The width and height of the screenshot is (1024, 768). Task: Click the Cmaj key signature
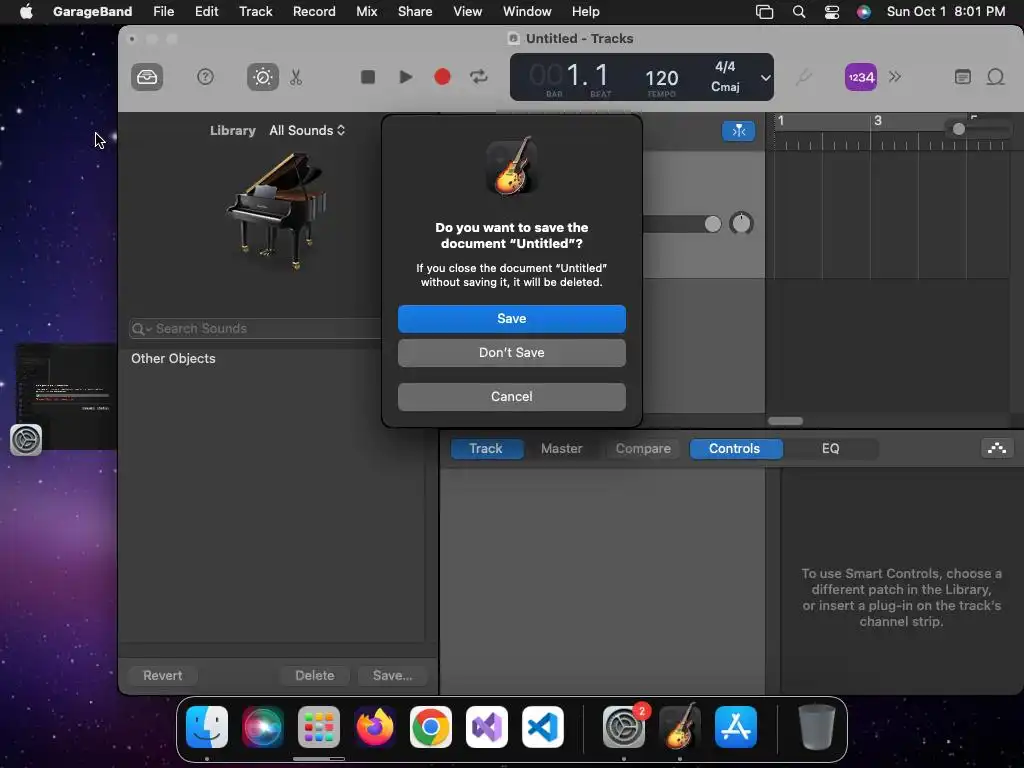coord(725,87)
